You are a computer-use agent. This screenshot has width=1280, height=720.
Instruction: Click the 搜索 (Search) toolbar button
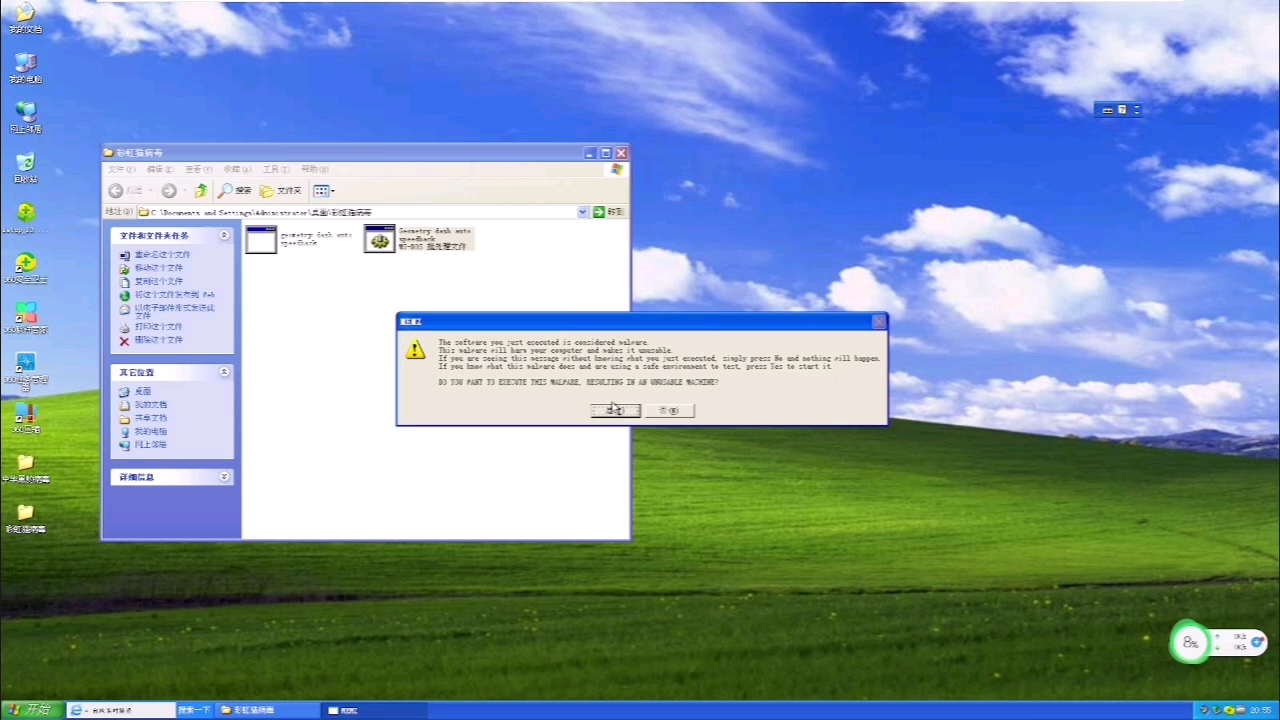point(236,191)
